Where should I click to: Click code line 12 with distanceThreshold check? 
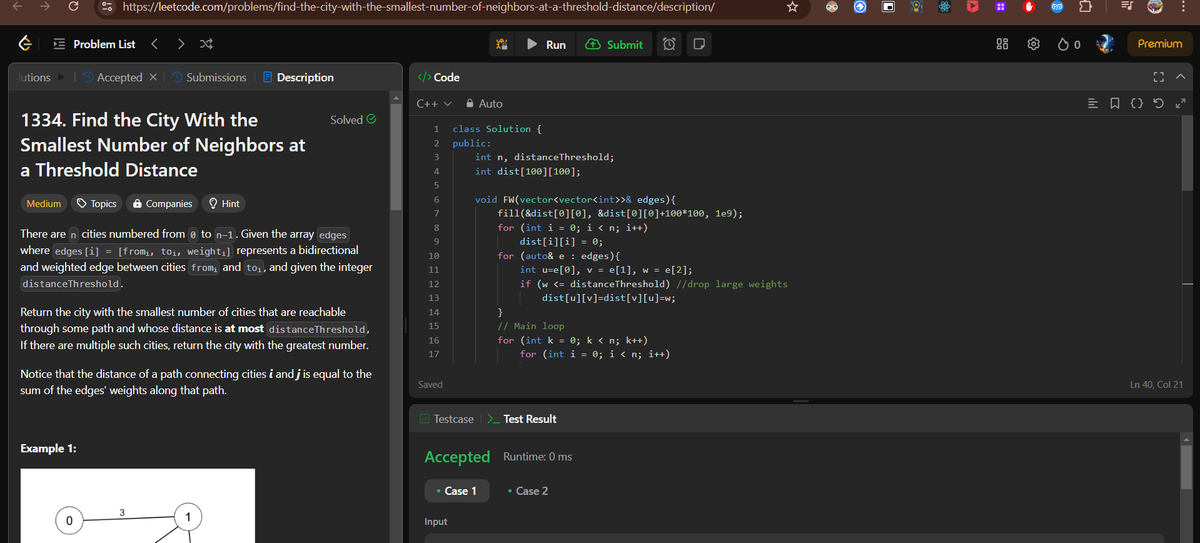(x=653, y=284)
